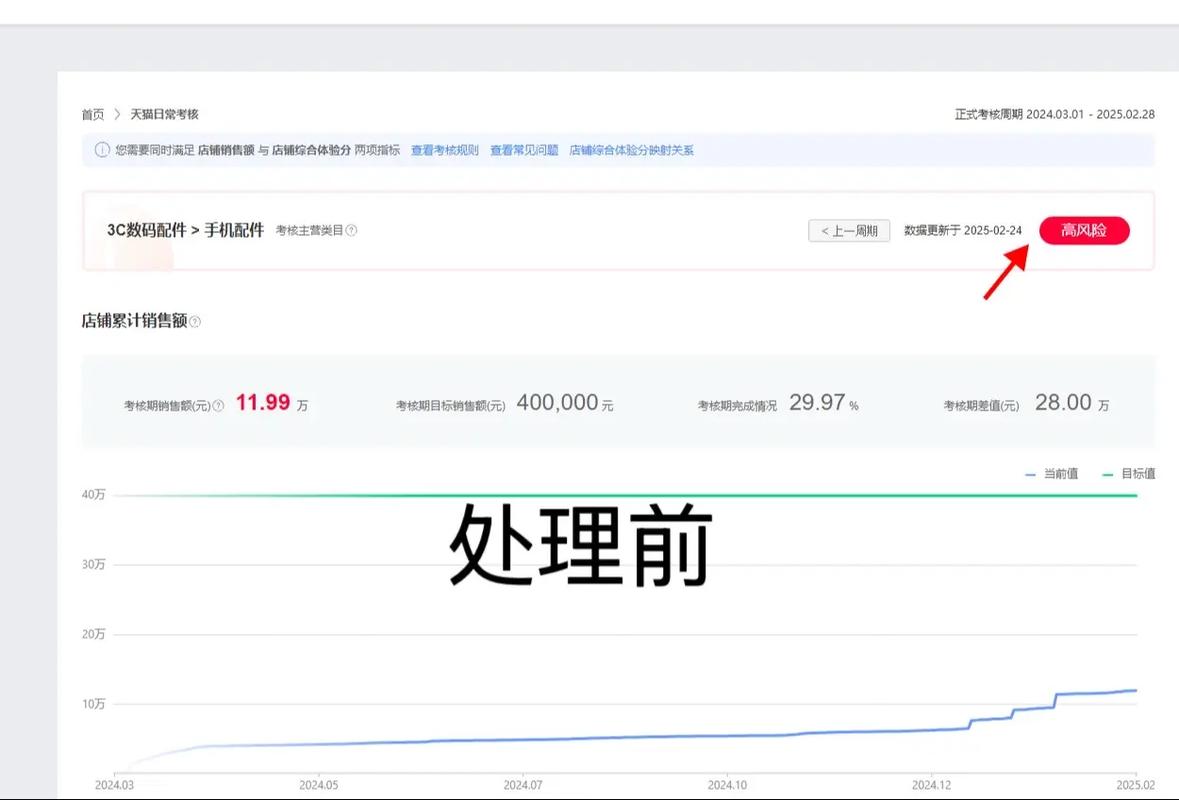Screen dimensions: 1179x800
Task: Toggle the 高风险 risk status badge
Action: [1085, 230]
